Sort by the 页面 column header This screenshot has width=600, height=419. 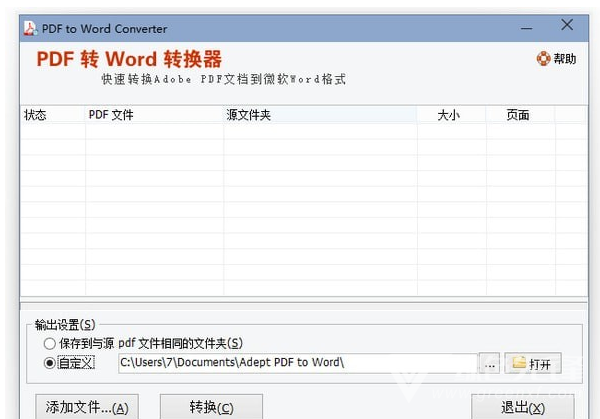click(x=521, y=115)
